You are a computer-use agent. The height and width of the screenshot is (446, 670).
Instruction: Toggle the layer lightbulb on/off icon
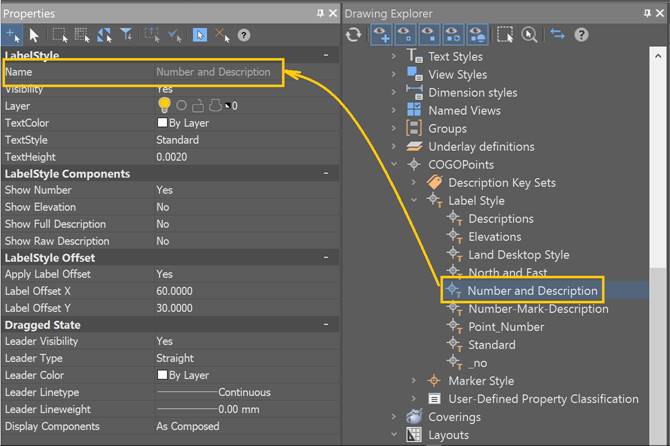tap(164, 105)
